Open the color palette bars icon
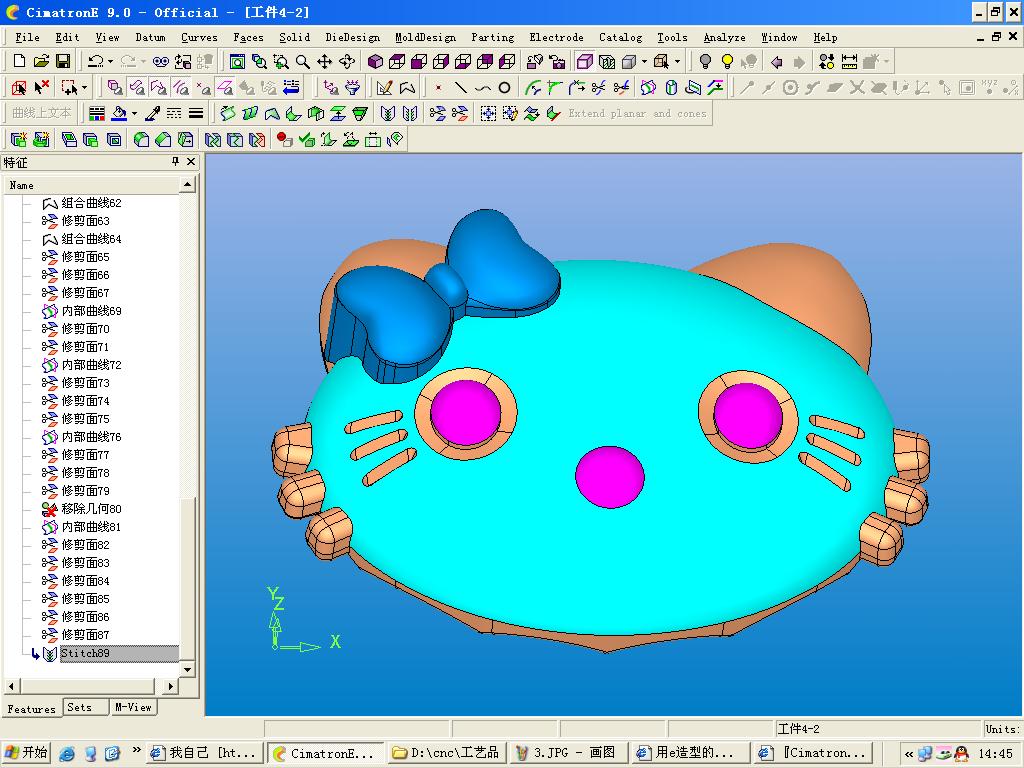Screen dimensions: 1024x768 click(x=97, y=114)
